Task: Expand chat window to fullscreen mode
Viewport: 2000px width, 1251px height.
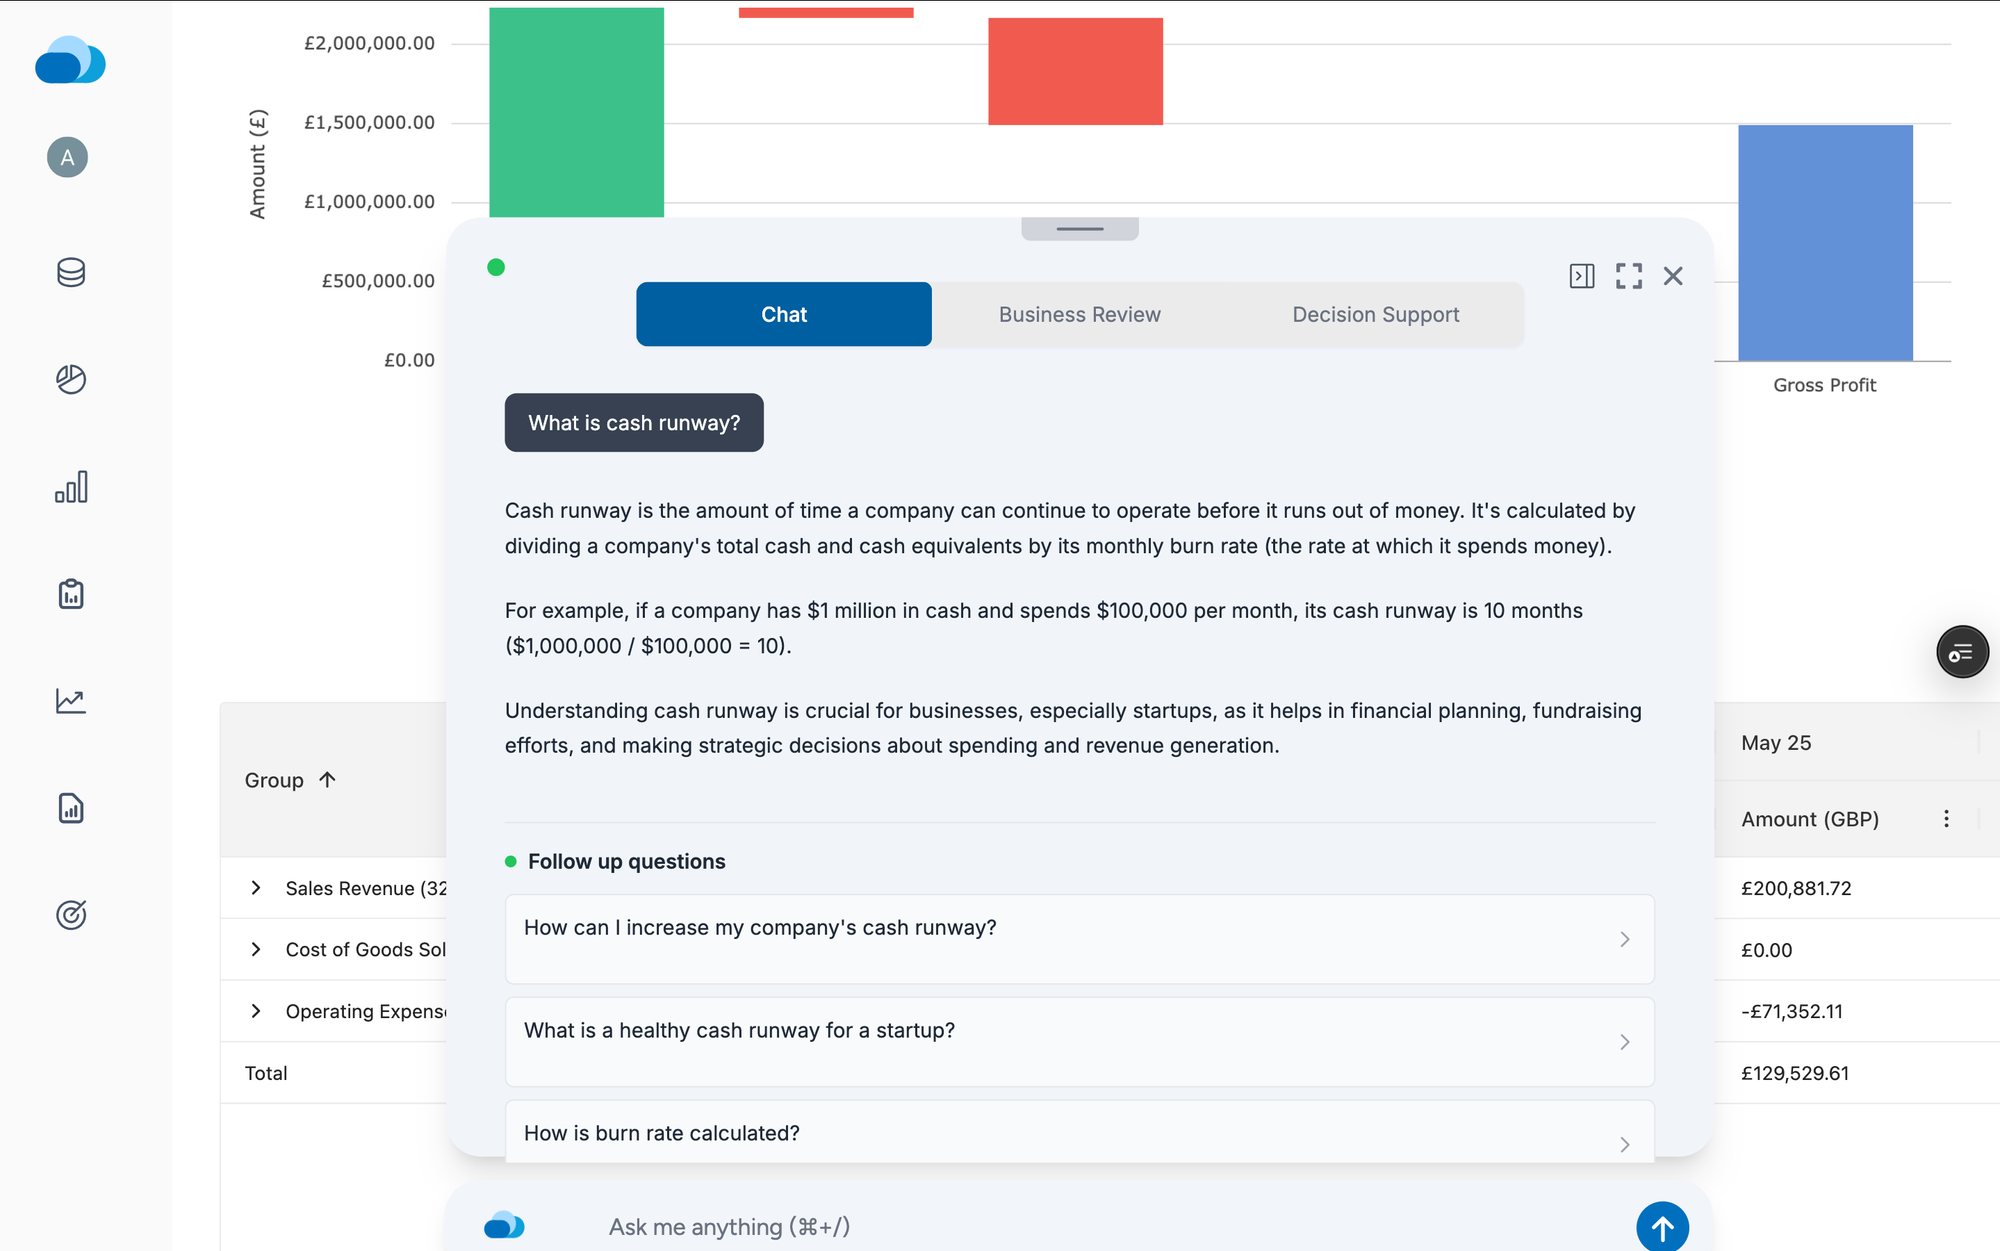Action: click(x=1629, y=276)
